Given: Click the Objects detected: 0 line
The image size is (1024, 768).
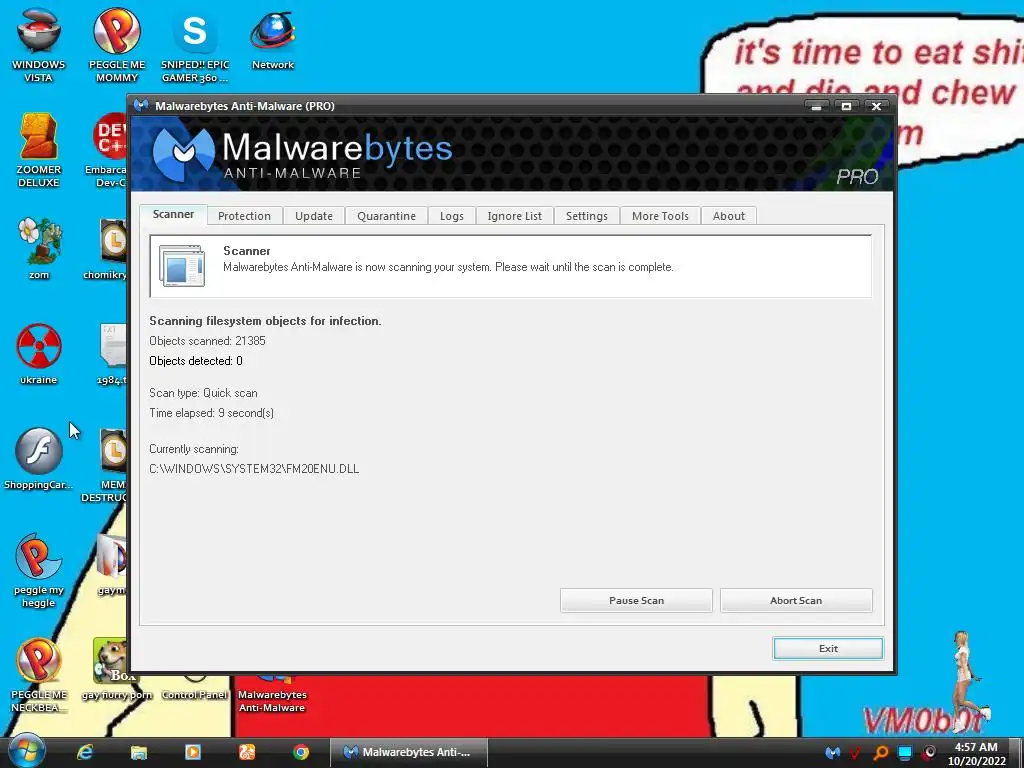Looking at the screenshot, I should (196, 360).
